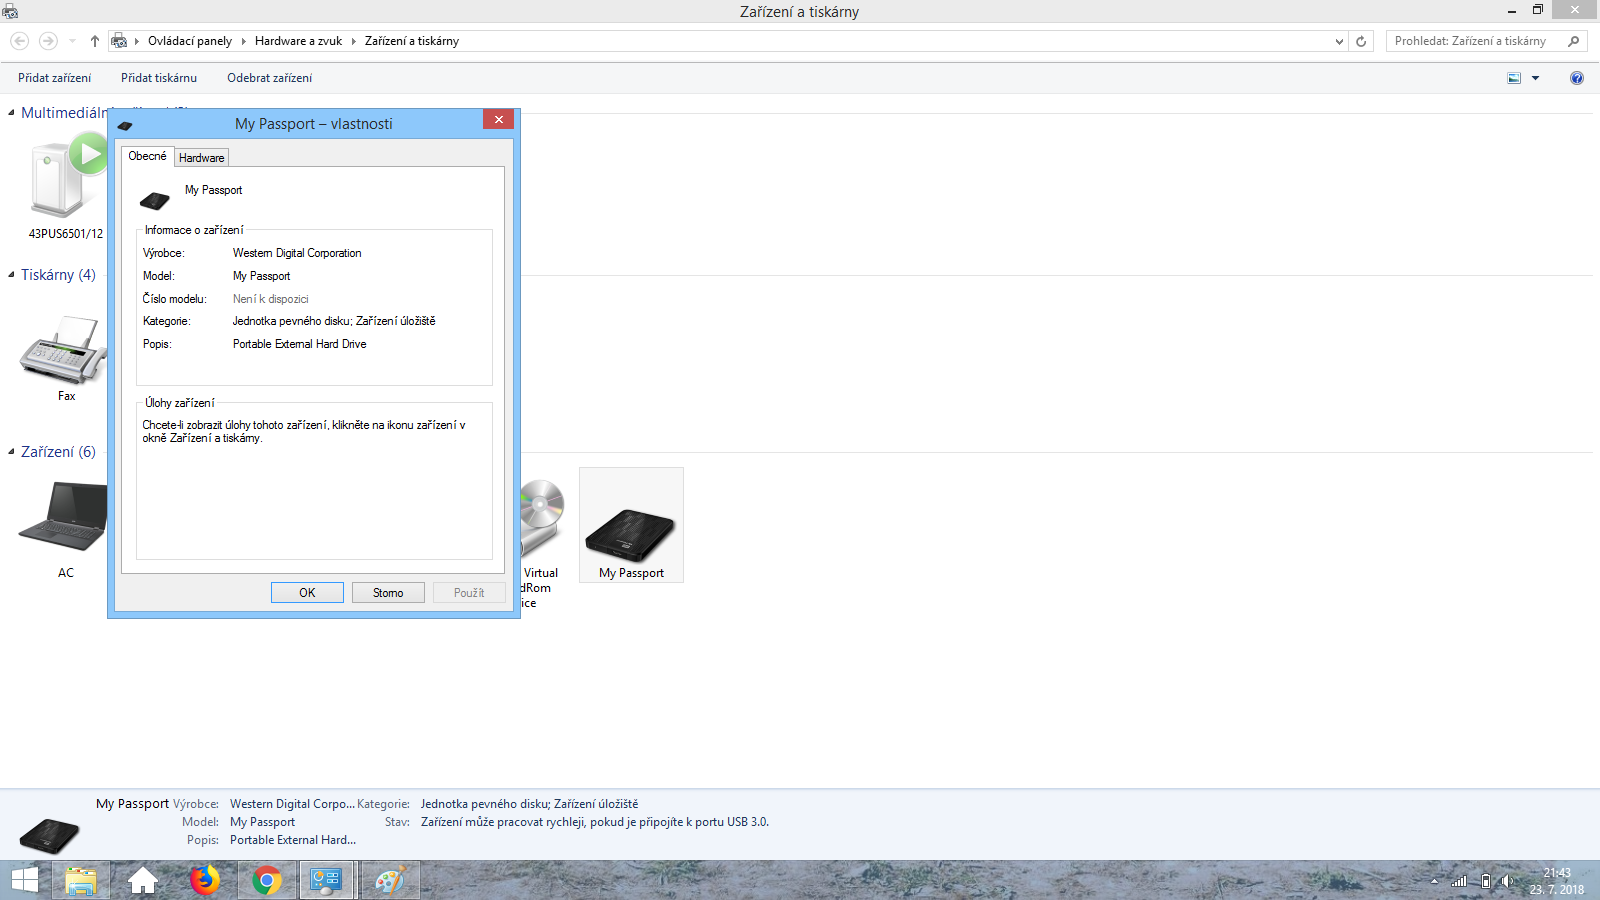
Task: Collapse the Tiskárny (4) group
Action: [12, 275]
